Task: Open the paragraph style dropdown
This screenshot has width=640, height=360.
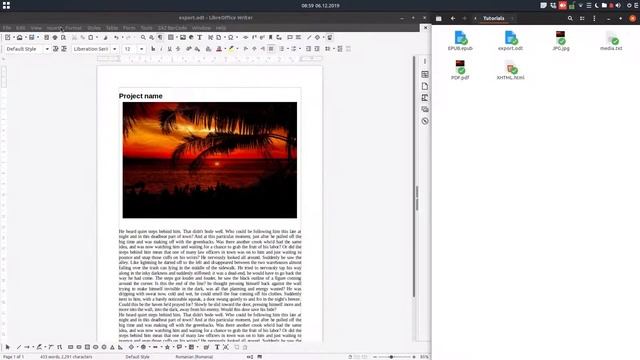Action: pyautogui.click(x=47, y=49)
